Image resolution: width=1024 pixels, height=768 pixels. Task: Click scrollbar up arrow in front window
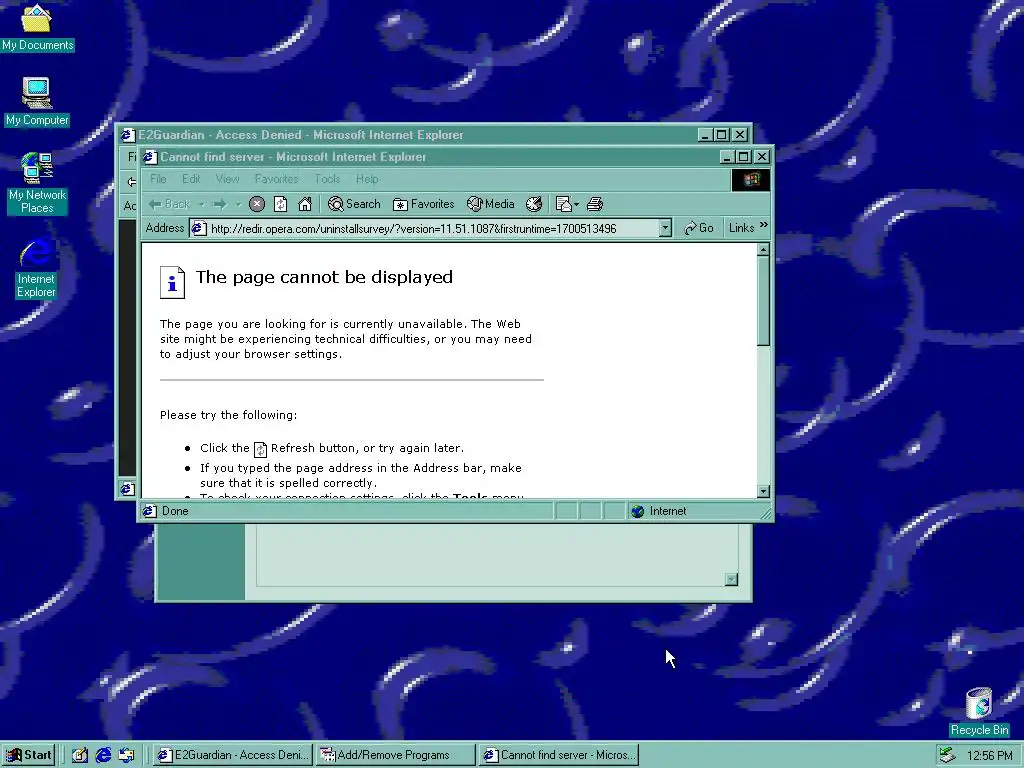763,250
